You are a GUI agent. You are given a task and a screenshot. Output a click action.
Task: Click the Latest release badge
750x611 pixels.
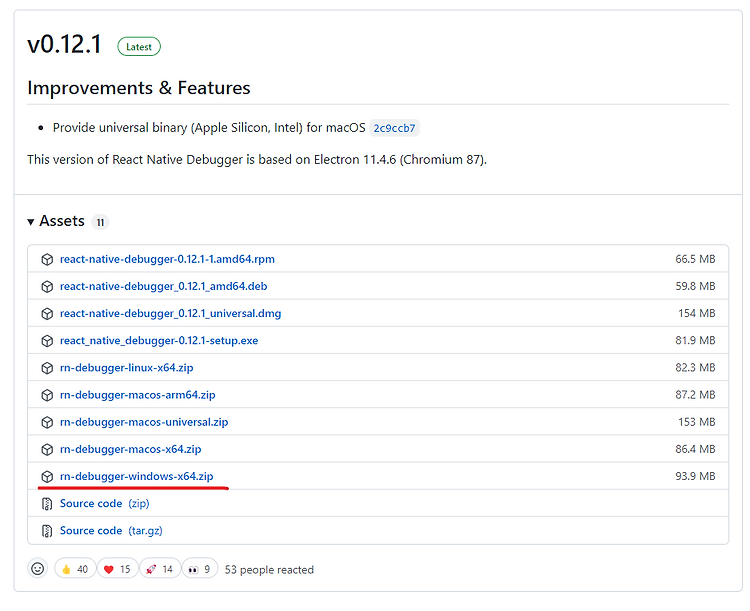pos(139,47)
